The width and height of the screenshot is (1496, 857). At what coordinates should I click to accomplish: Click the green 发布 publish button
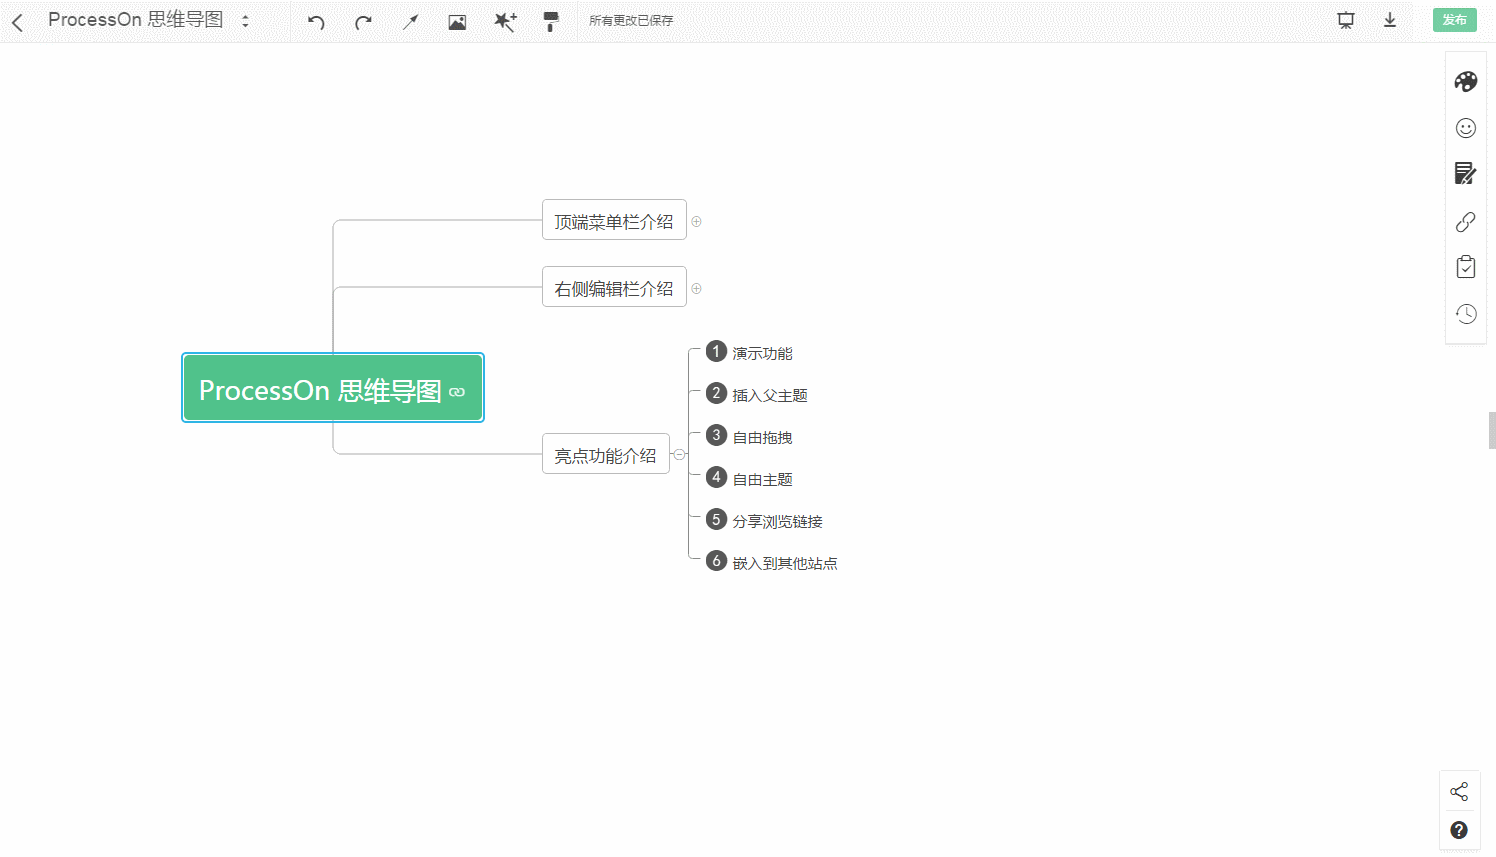[1454, 19]
